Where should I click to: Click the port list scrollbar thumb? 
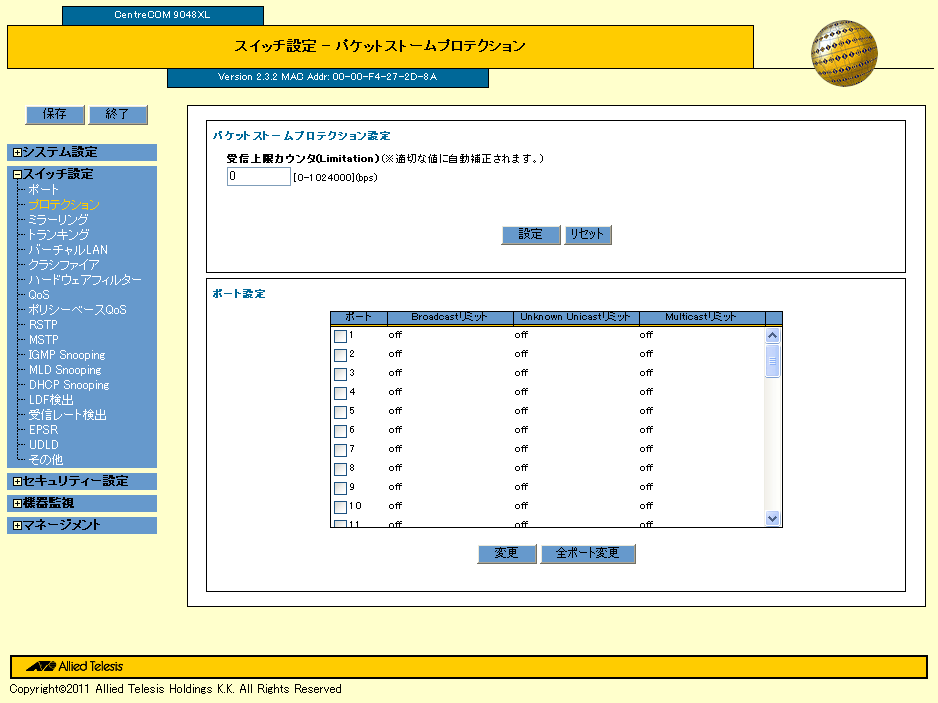[772, 361]
